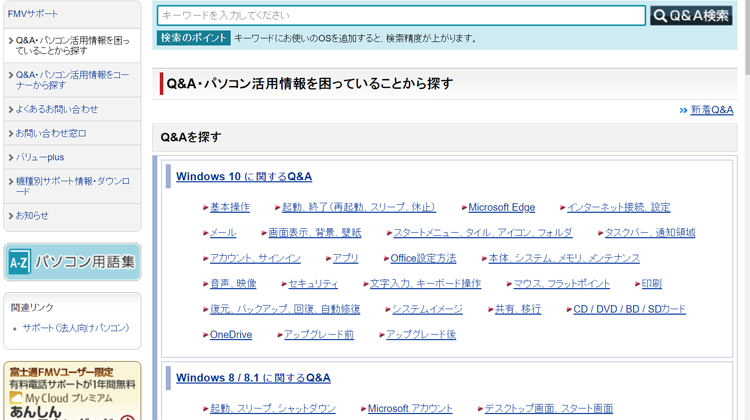Viewport: 750px width, 420px height.
Task: Open Q&A・パソコン活用情報を困っていることから探す sidebar item
Action: point(72,45)
